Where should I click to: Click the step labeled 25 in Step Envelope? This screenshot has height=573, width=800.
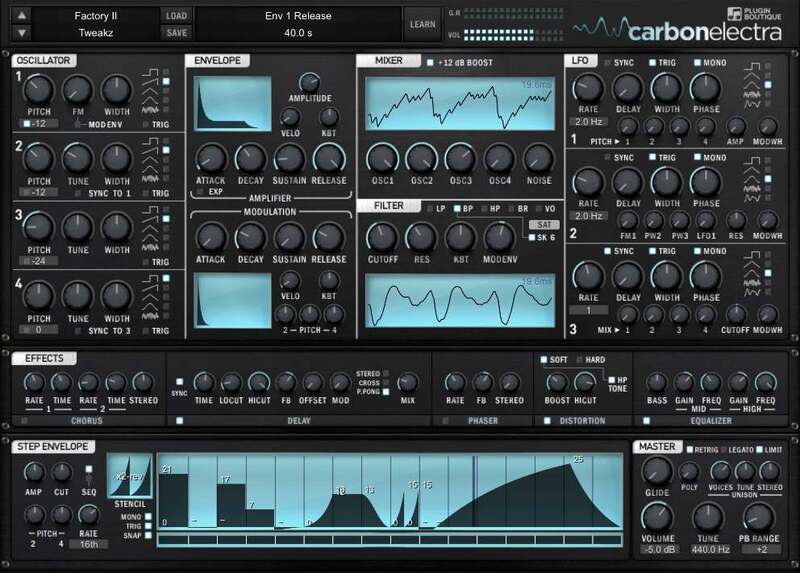(578, 492)
